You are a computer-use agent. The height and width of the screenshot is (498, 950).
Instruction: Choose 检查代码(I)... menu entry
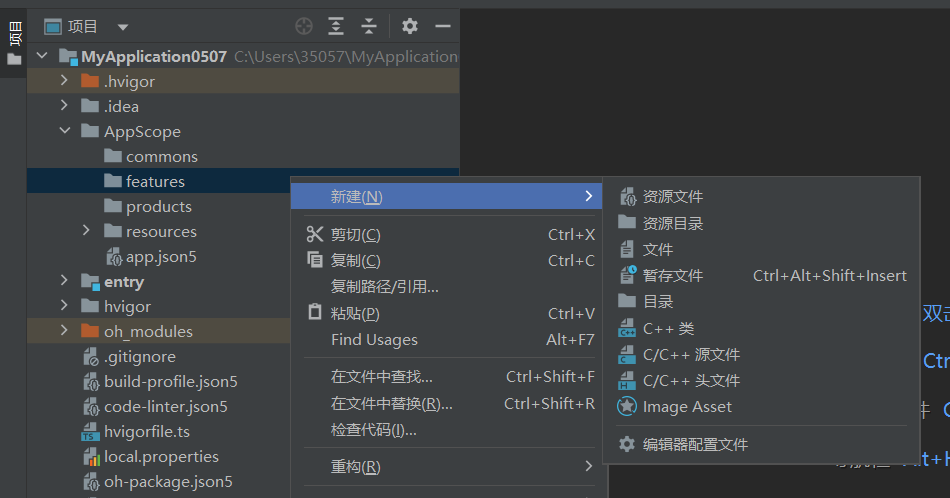coord(449,430)
